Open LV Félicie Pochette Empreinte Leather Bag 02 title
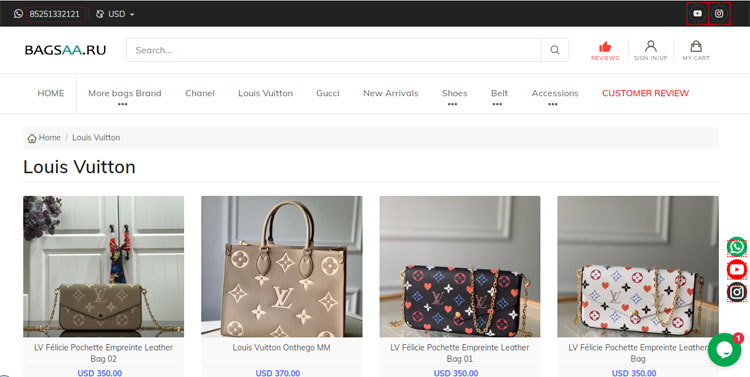The image size is (750, 377). click(103, 353)
